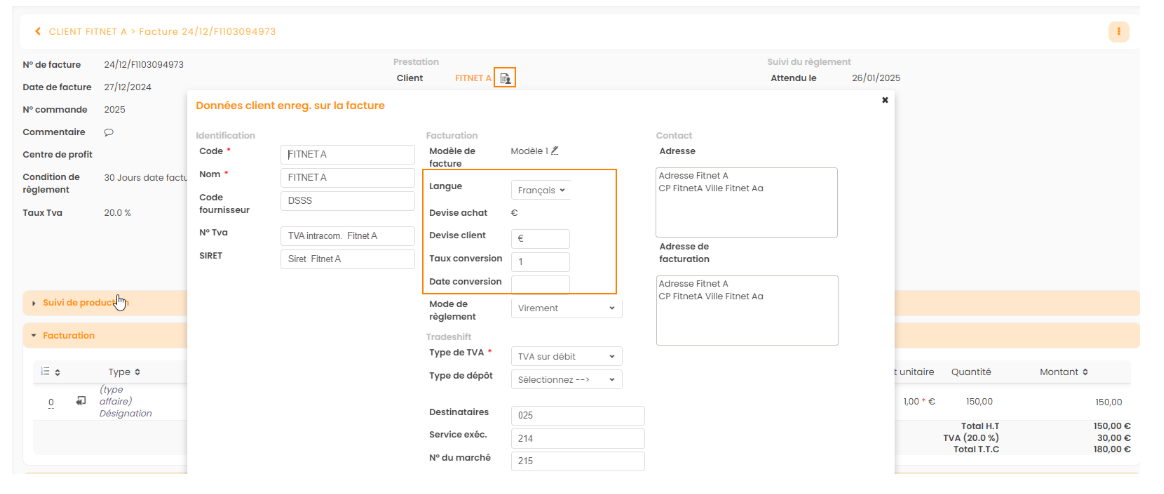Click the edit pencil next to Modèle 1
The height and width of the screenshot is (494, 1164).
click(555, 151)
